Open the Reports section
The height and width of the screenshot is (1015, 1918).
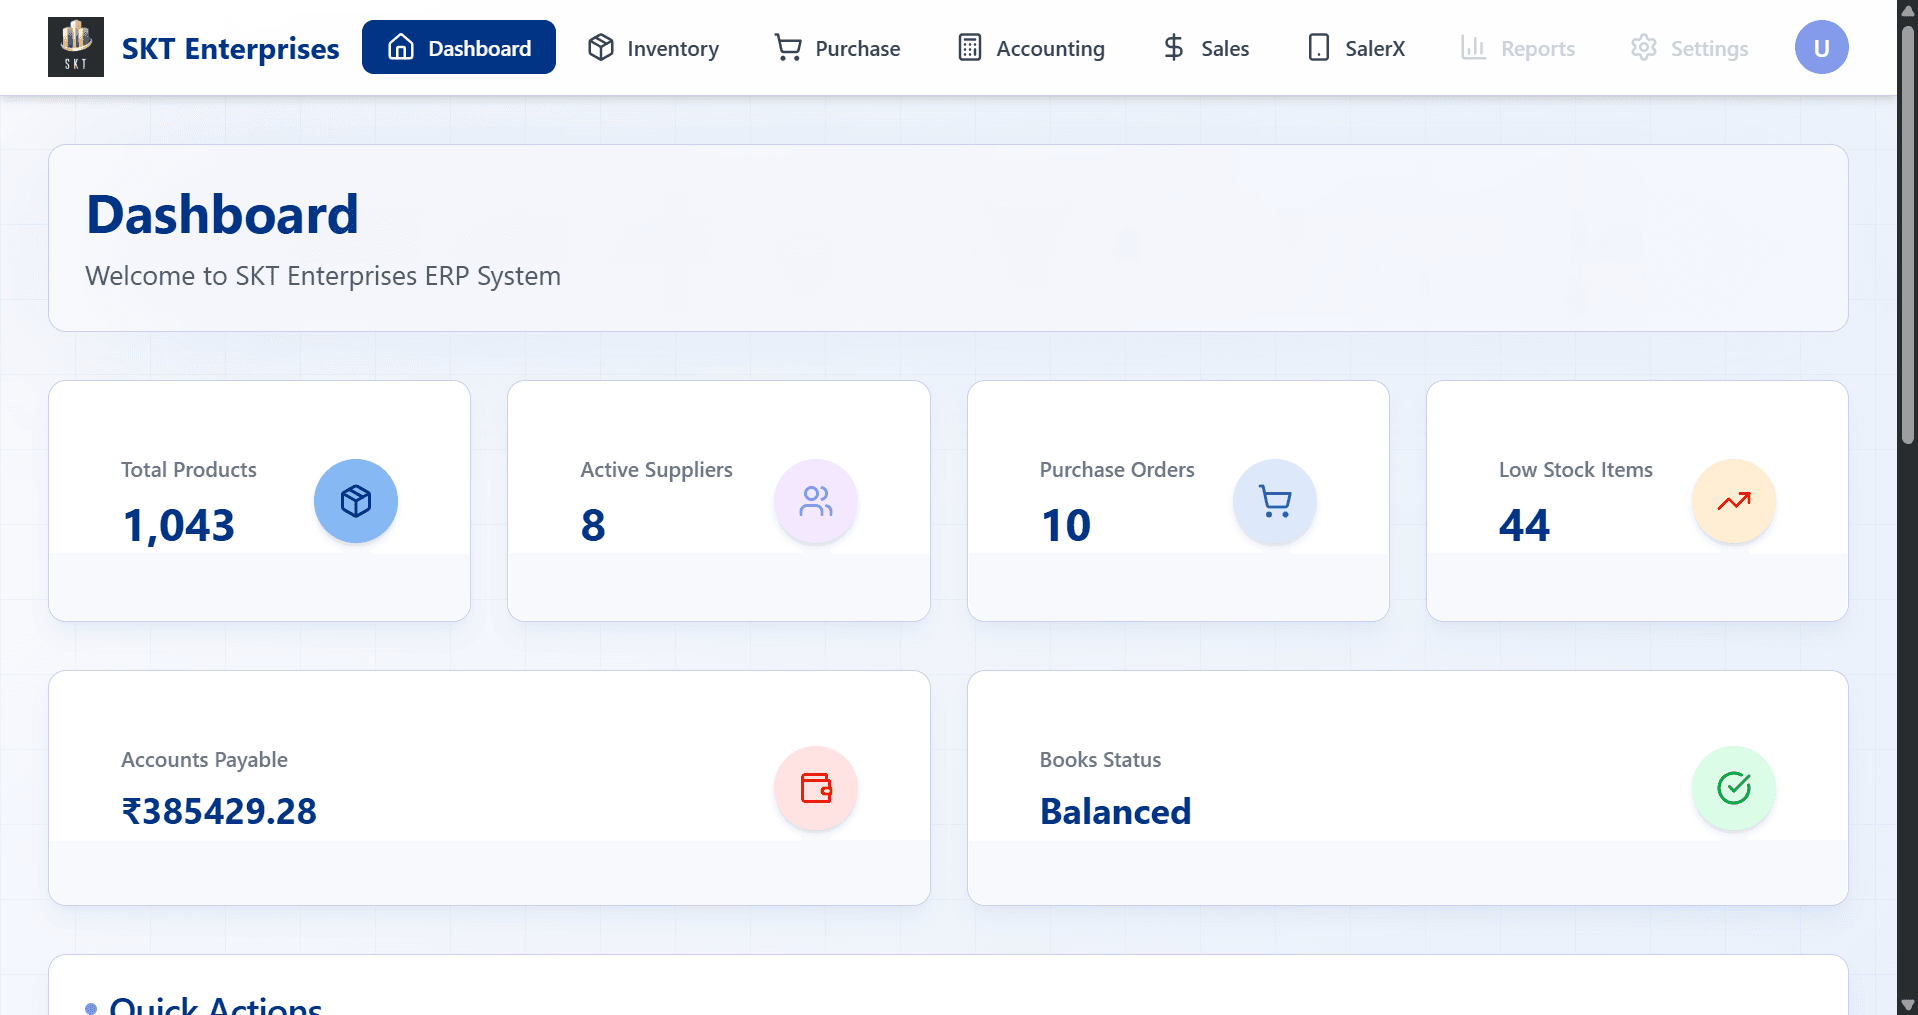tap(1518, 48)
